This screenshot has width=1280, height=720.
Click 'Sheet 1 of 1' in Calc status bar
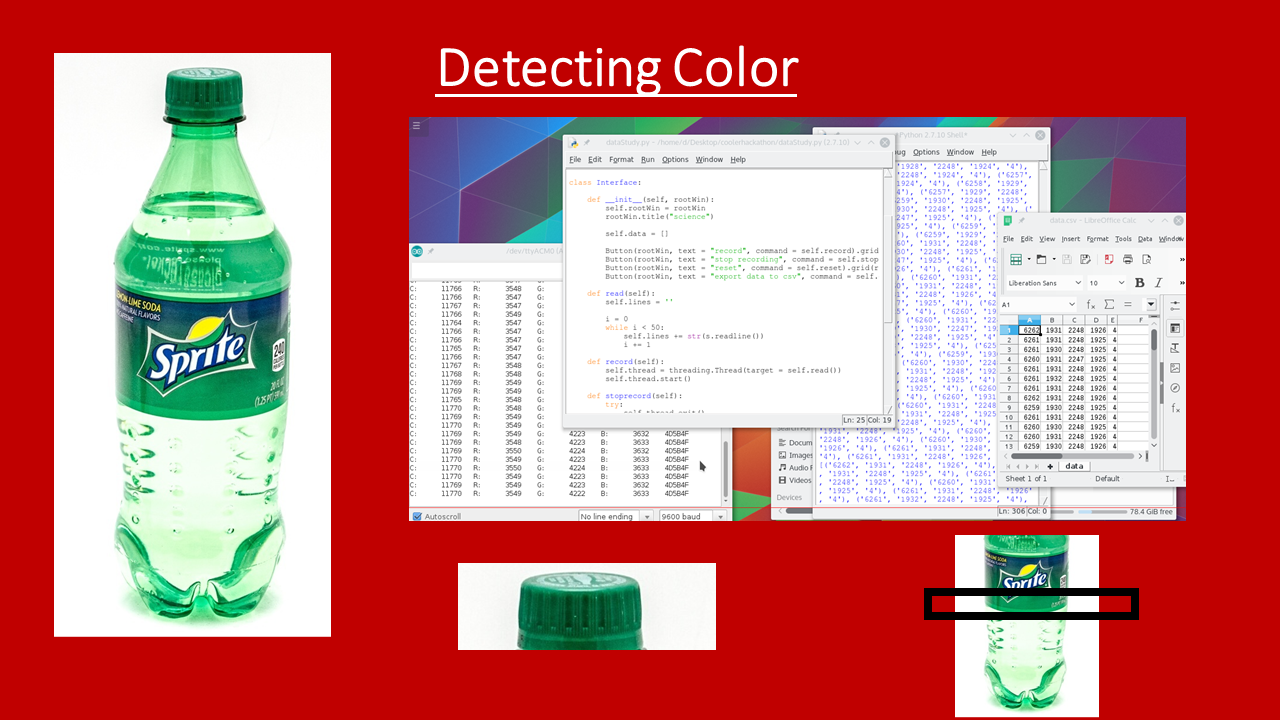(1026, 478)
